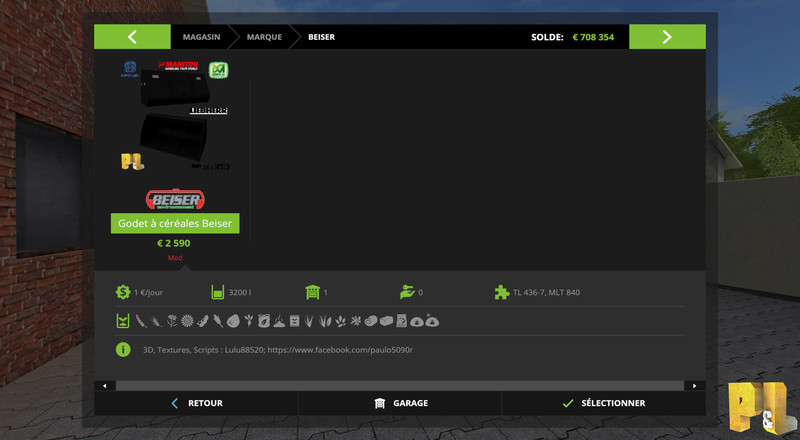800x440 pixels.
Task: Click the green info circle icon
Action: point(123,350)
